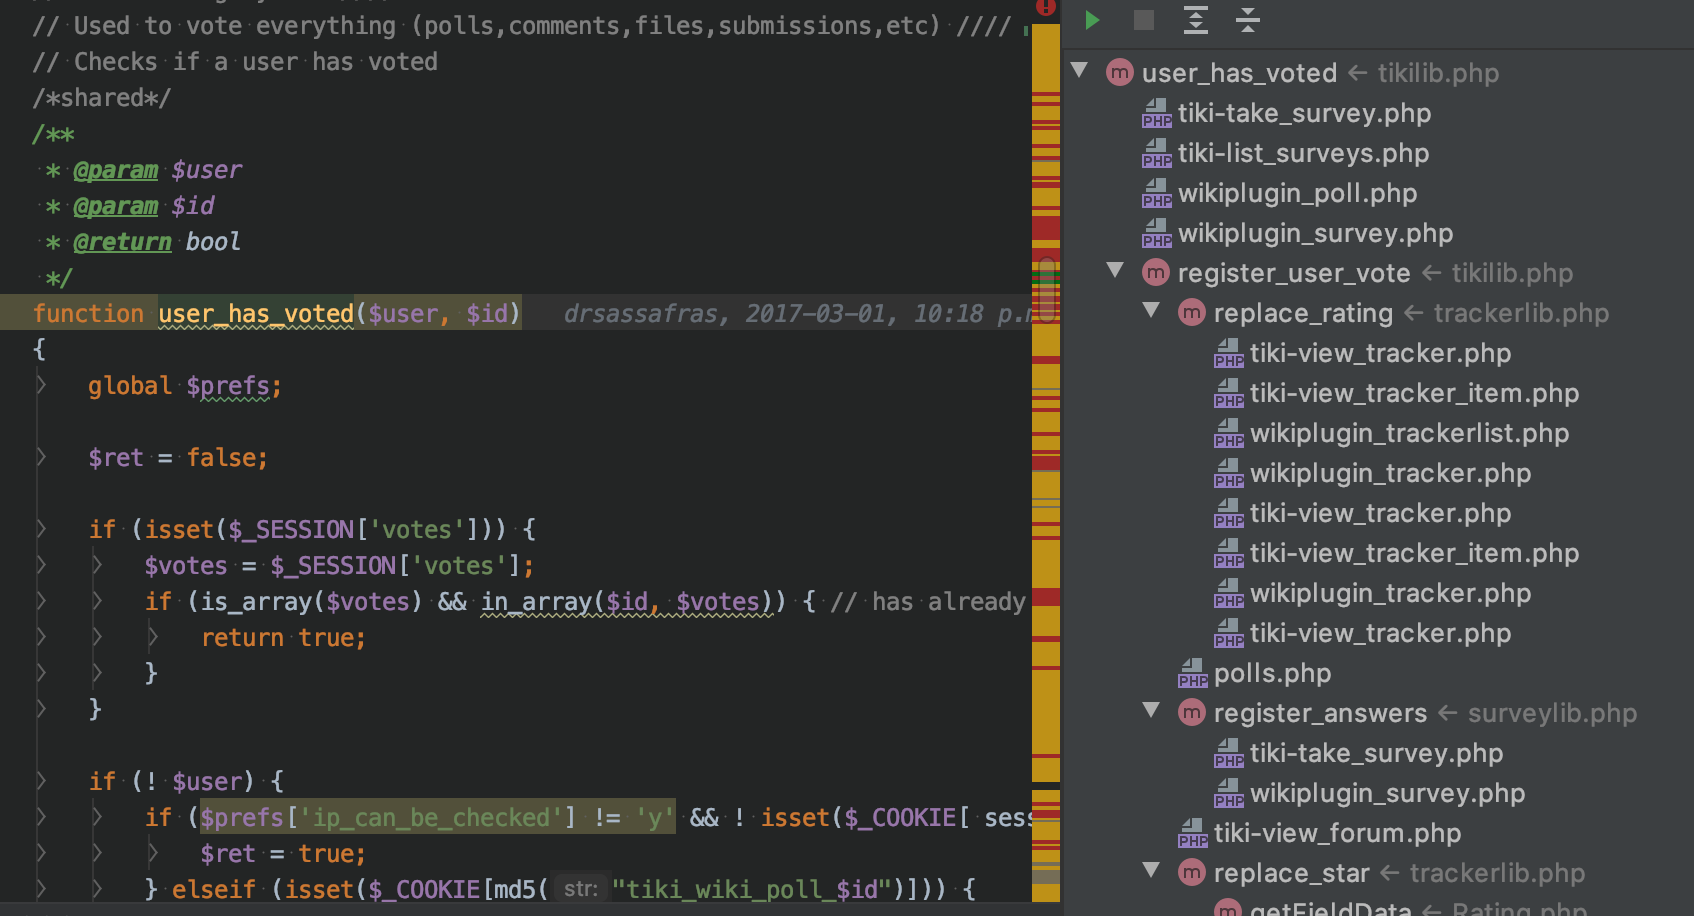Click the PHP file icon of wikiplugin_trackerlist.php

click(1229, 433)
